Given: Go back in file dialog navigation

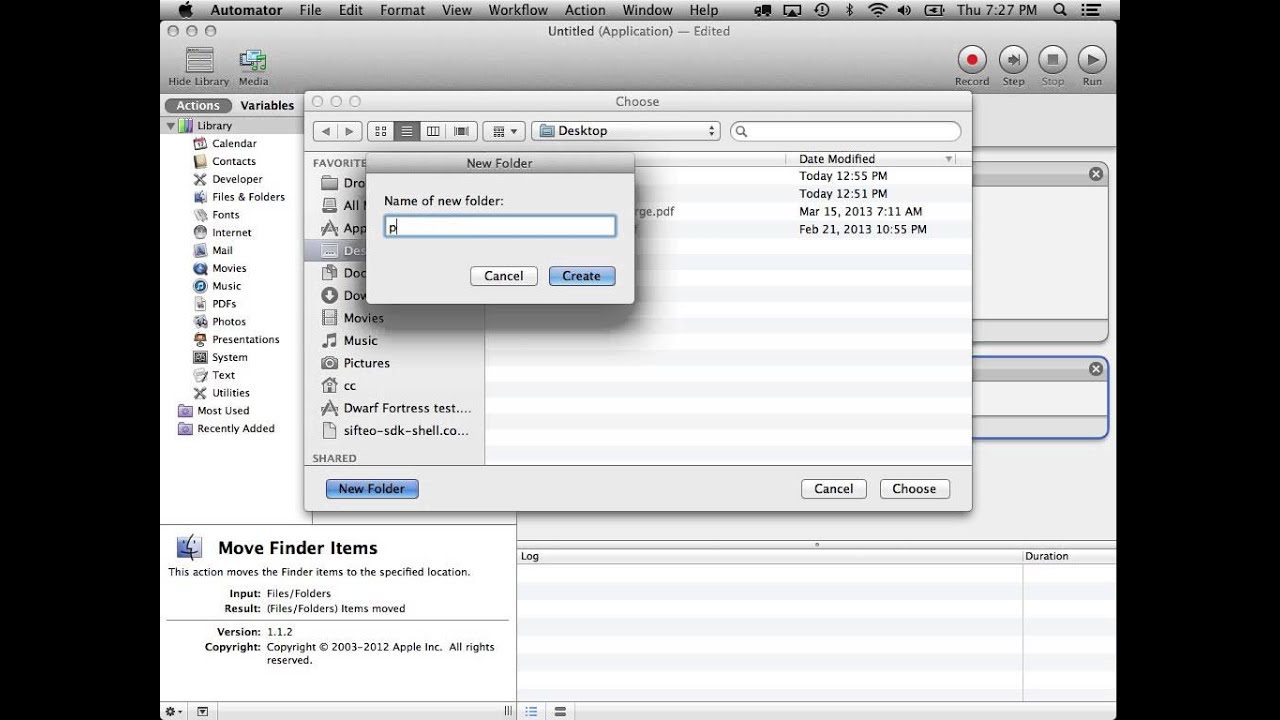Looking at the screenshot, I should coord(325,131).
